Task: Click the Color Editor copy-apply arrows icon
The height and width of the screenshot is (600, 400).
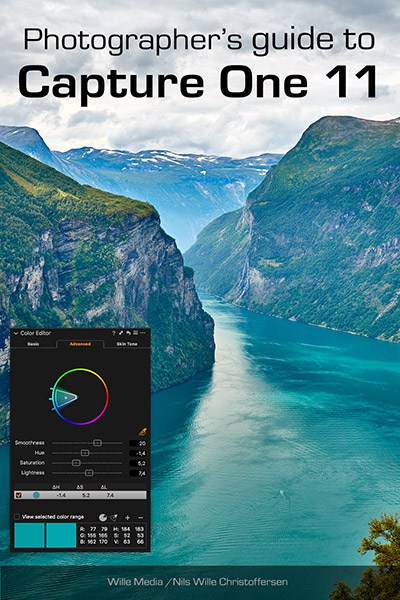Action: [121, 333]
